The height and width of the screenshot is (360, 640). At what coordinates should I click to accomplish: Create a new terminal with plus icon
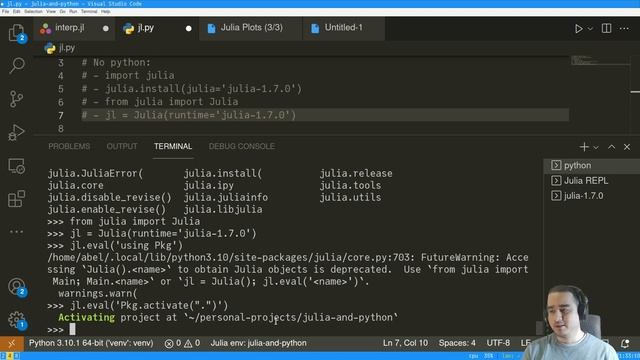(x=584, y=147)
